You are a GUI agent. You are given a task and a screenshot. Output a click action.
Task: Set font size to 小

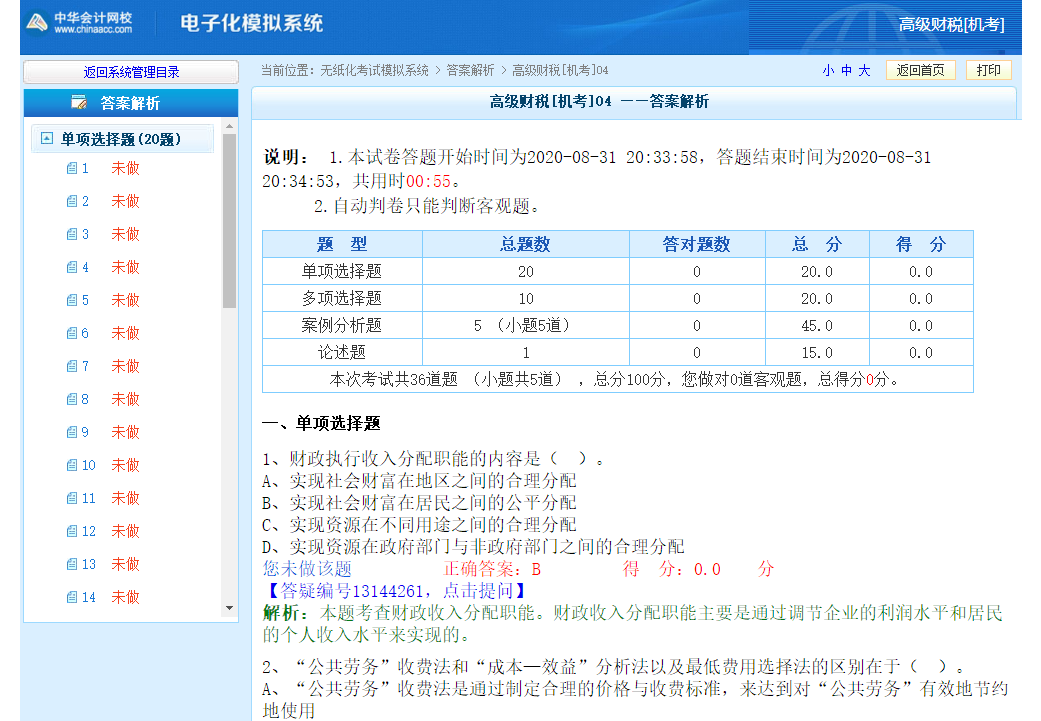(x=828, y=70)
